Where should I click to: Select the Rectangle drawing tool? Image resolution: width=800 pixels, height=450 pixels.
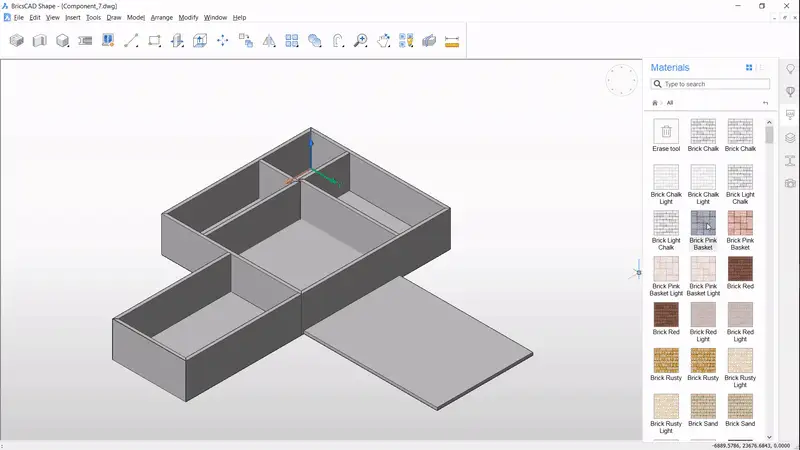(154, 40)
